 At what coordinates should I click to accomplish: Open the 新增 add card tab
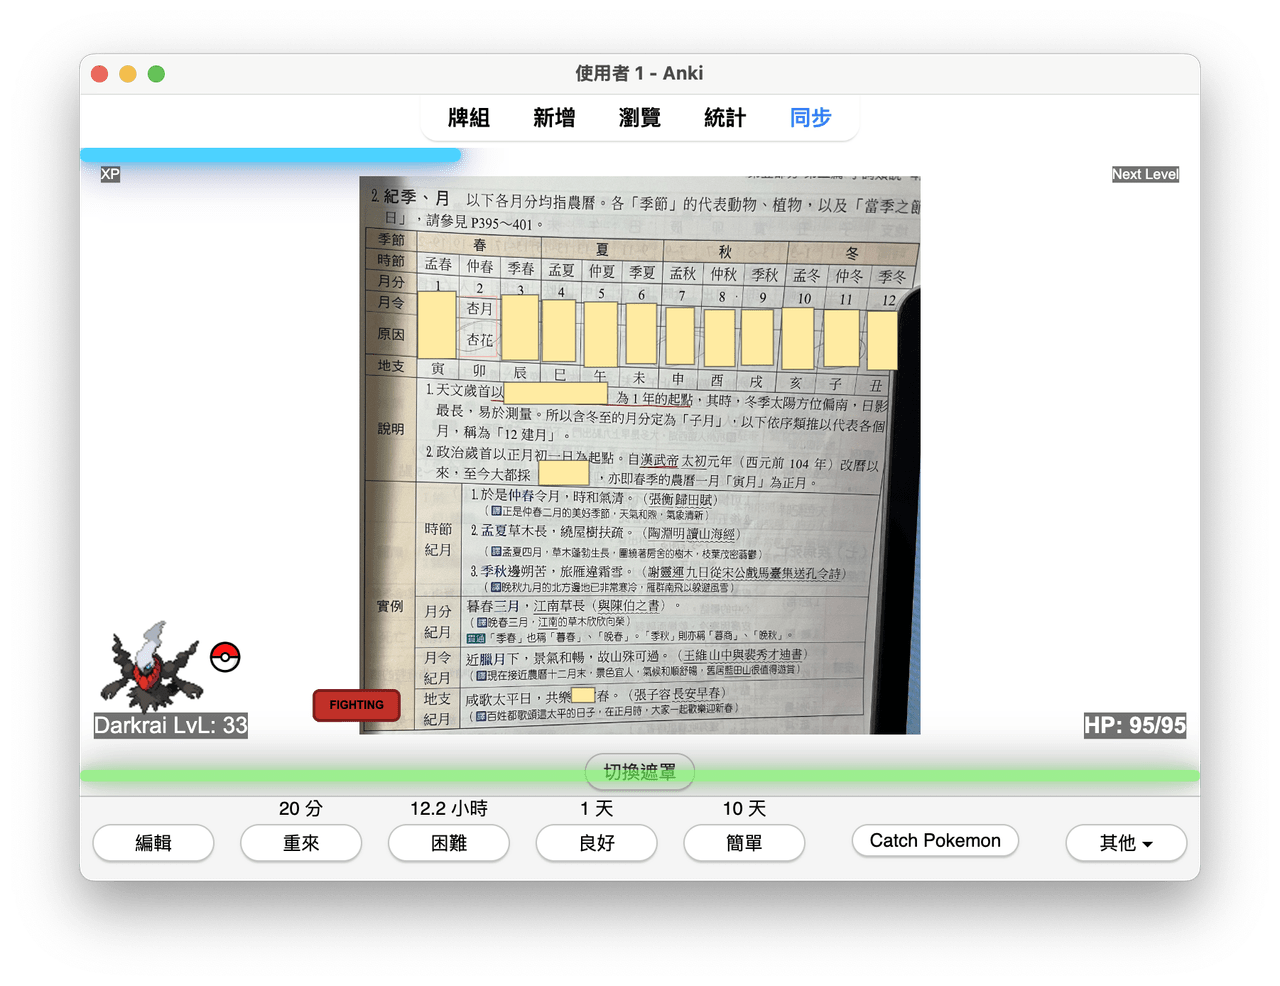coord(554,118)
